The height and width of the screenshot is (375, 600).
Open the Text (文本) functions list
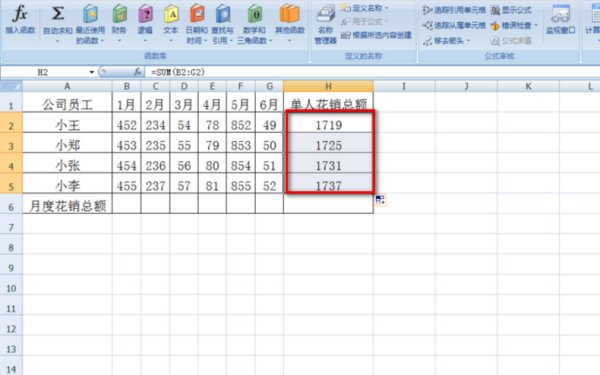(171, 23)
